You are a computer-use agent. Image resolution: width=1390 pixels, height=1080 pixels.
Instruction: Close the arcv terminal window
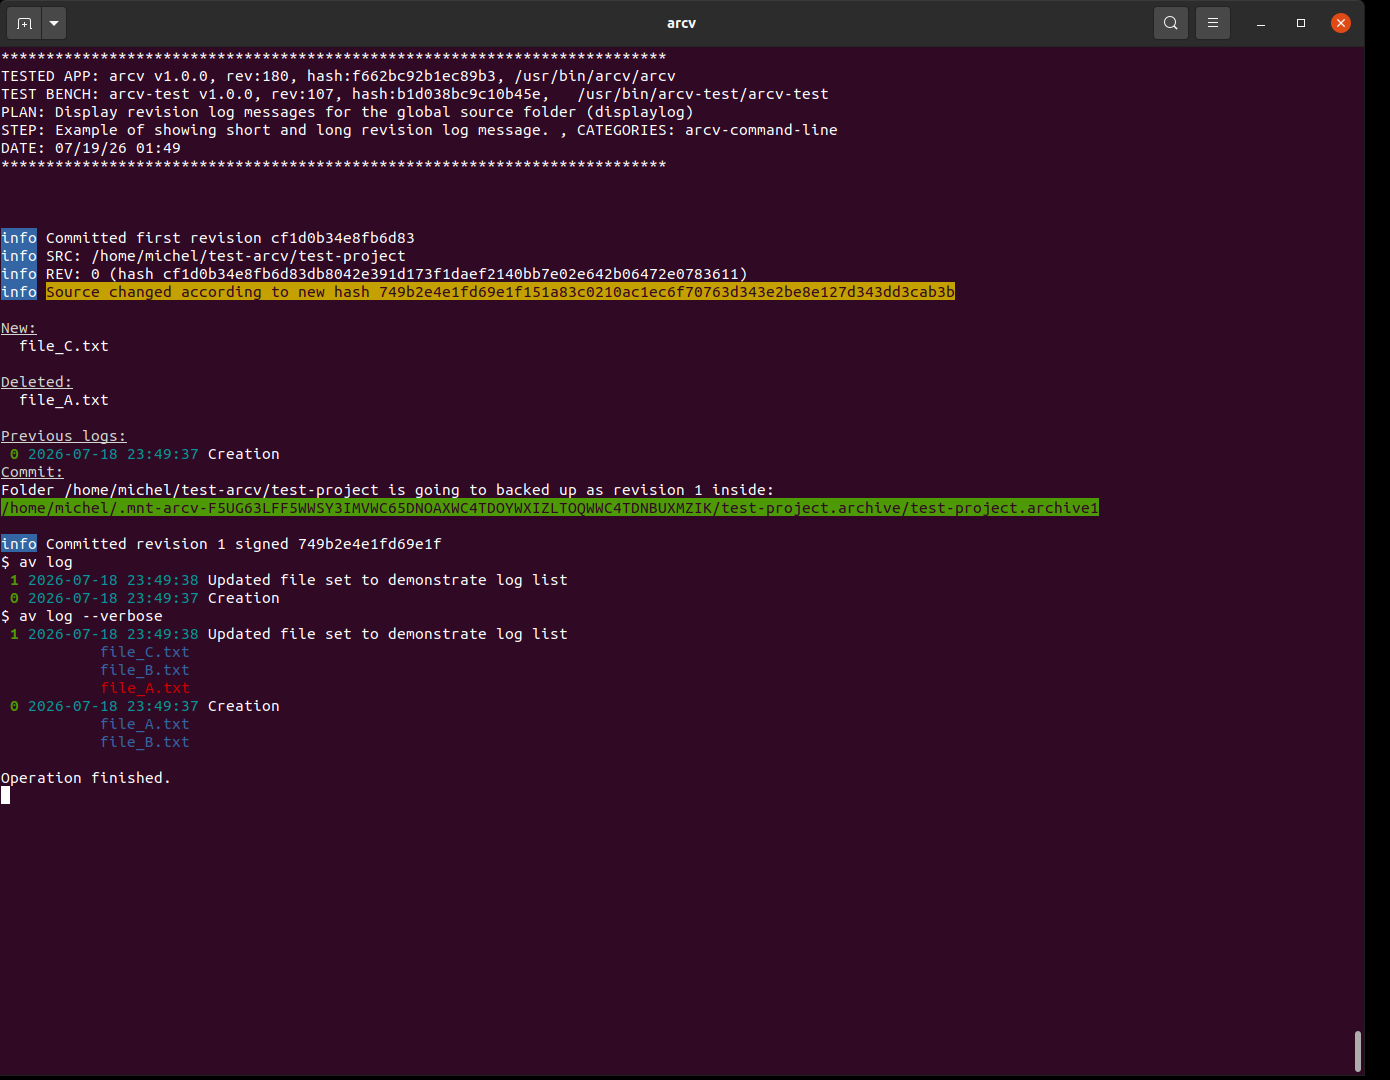pos(1341,23)
